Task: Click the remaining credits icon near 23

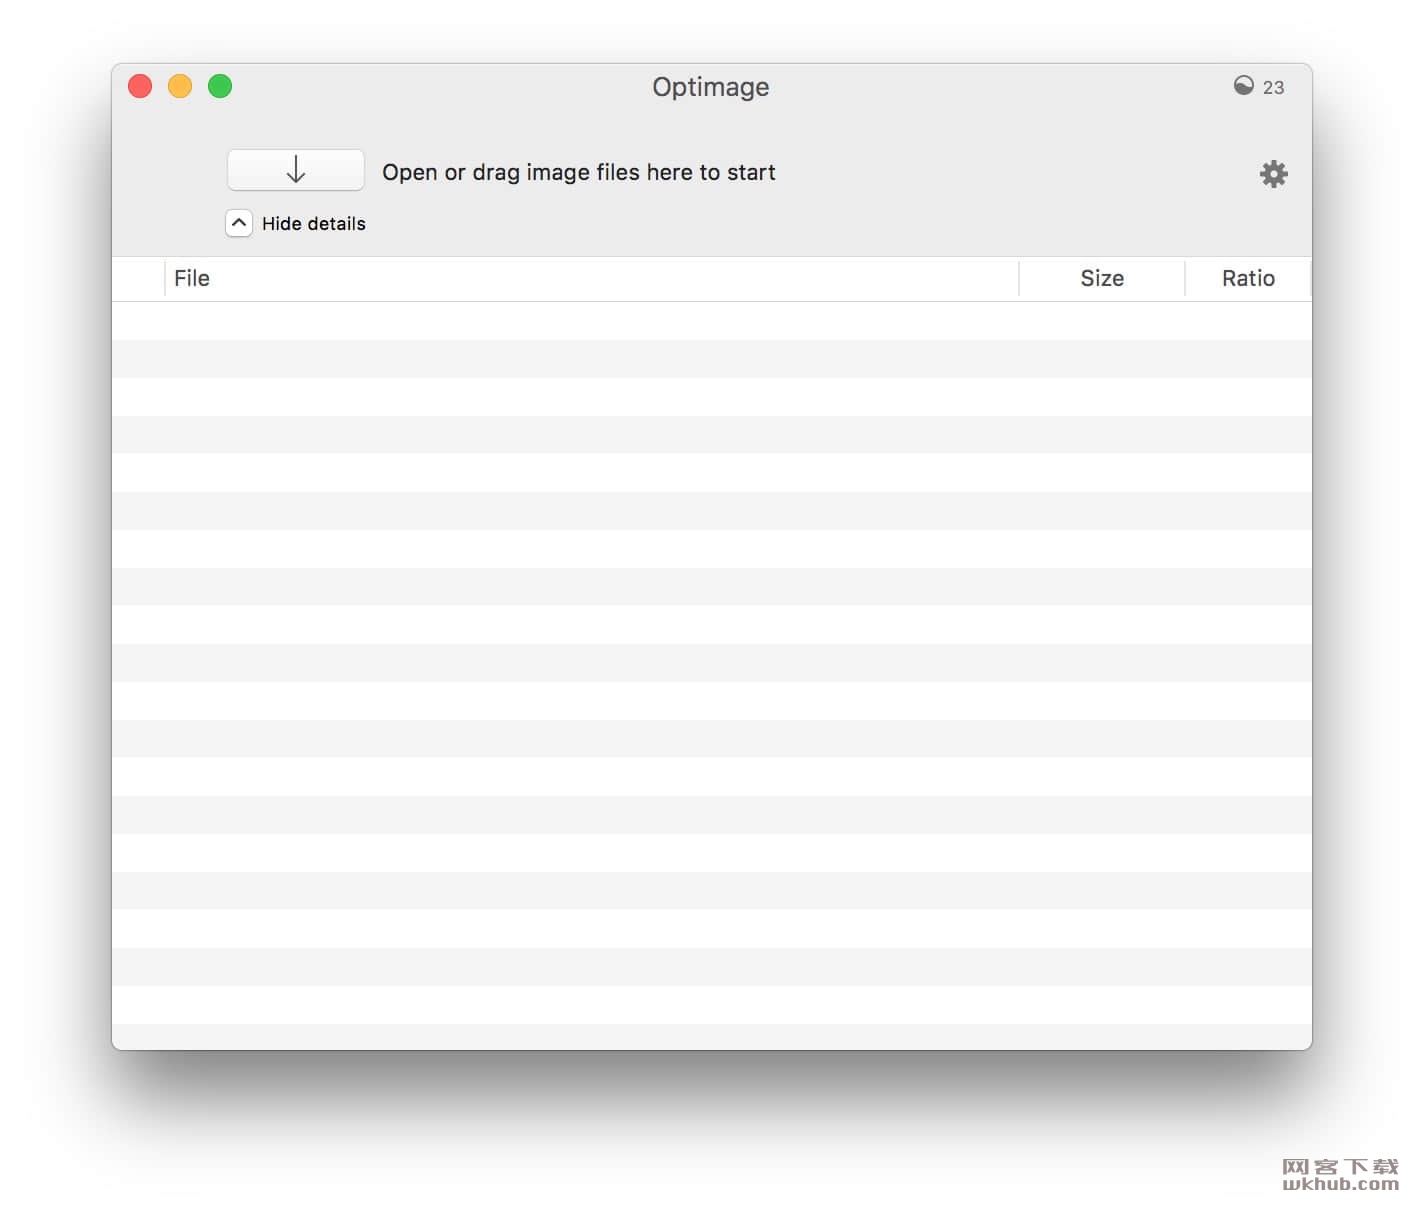Action: 1243,86
